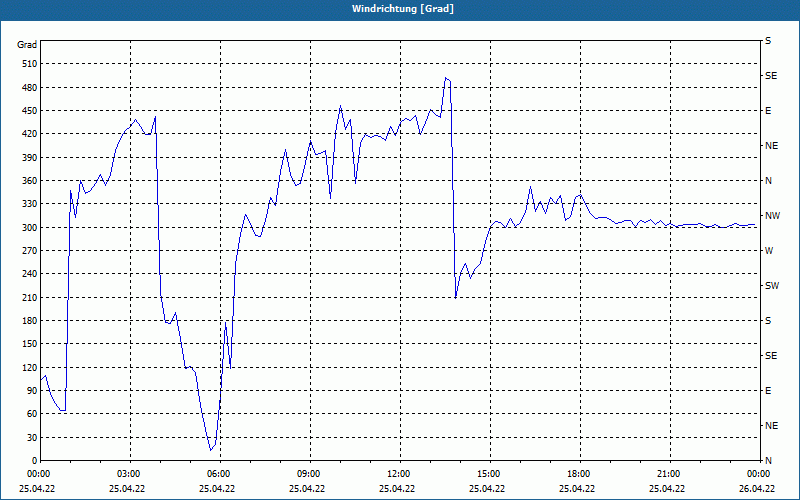Click the 480 y-axis value
The width and height of the screenshot is (800, 500).
point(30,88)
